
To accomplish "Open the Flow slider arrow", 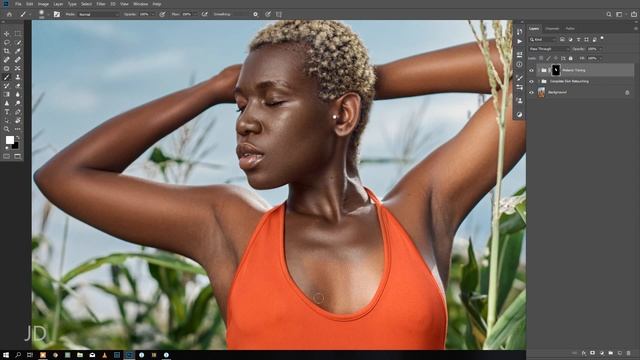I will coord(196,14).
